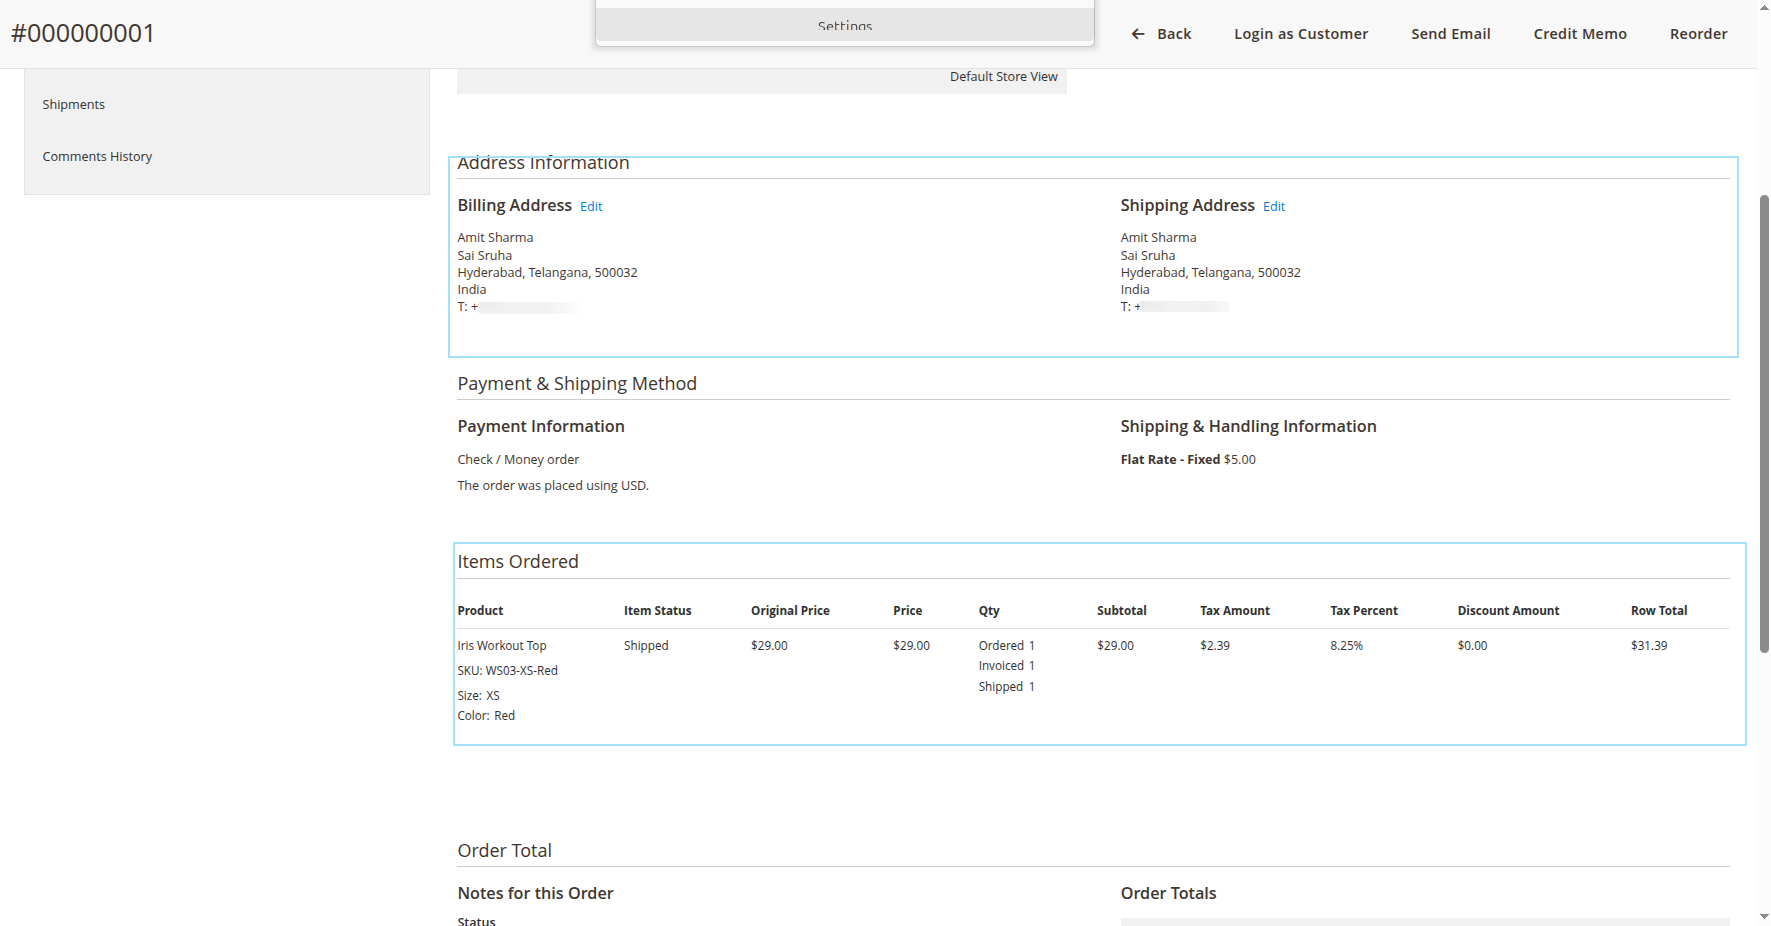Click billing Hyderabad, Telangana, 500032 line
Image resolution: width=1771 pixels, height=926 pixels.
(547, 272)
